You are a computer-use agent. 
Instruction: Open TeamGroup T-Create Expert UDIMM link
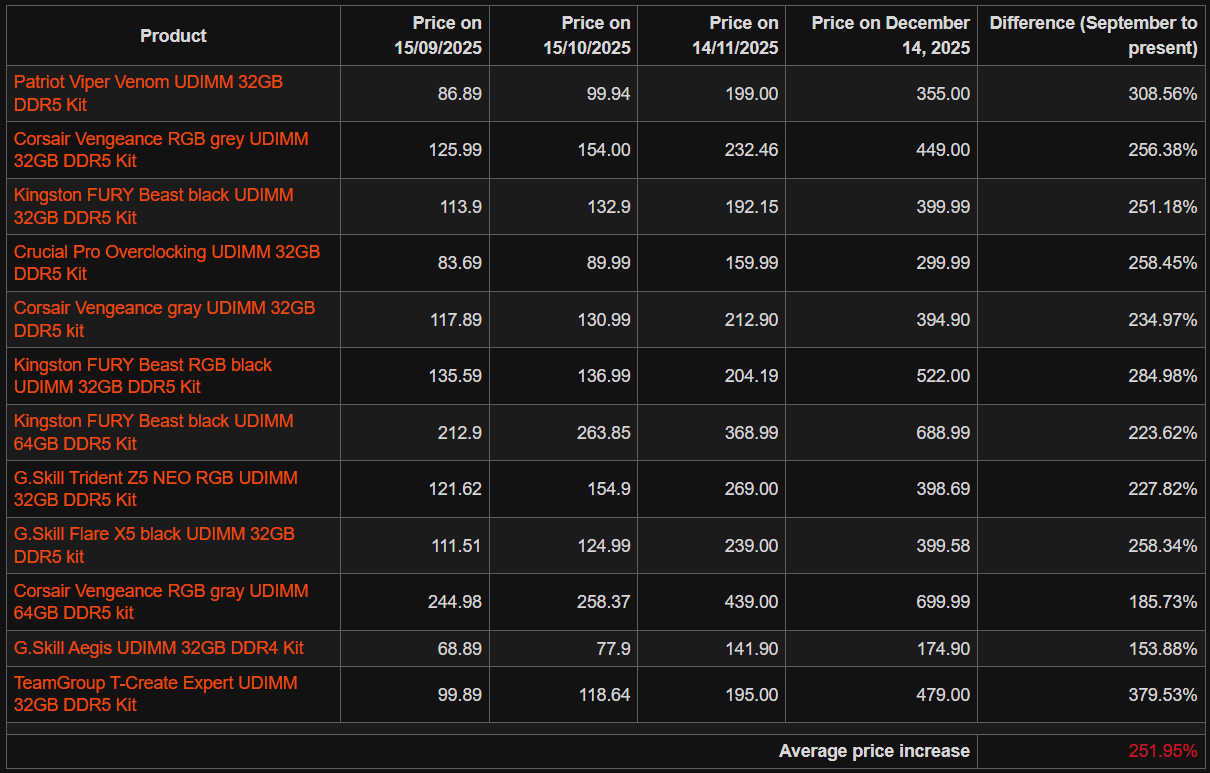(156, 683)
